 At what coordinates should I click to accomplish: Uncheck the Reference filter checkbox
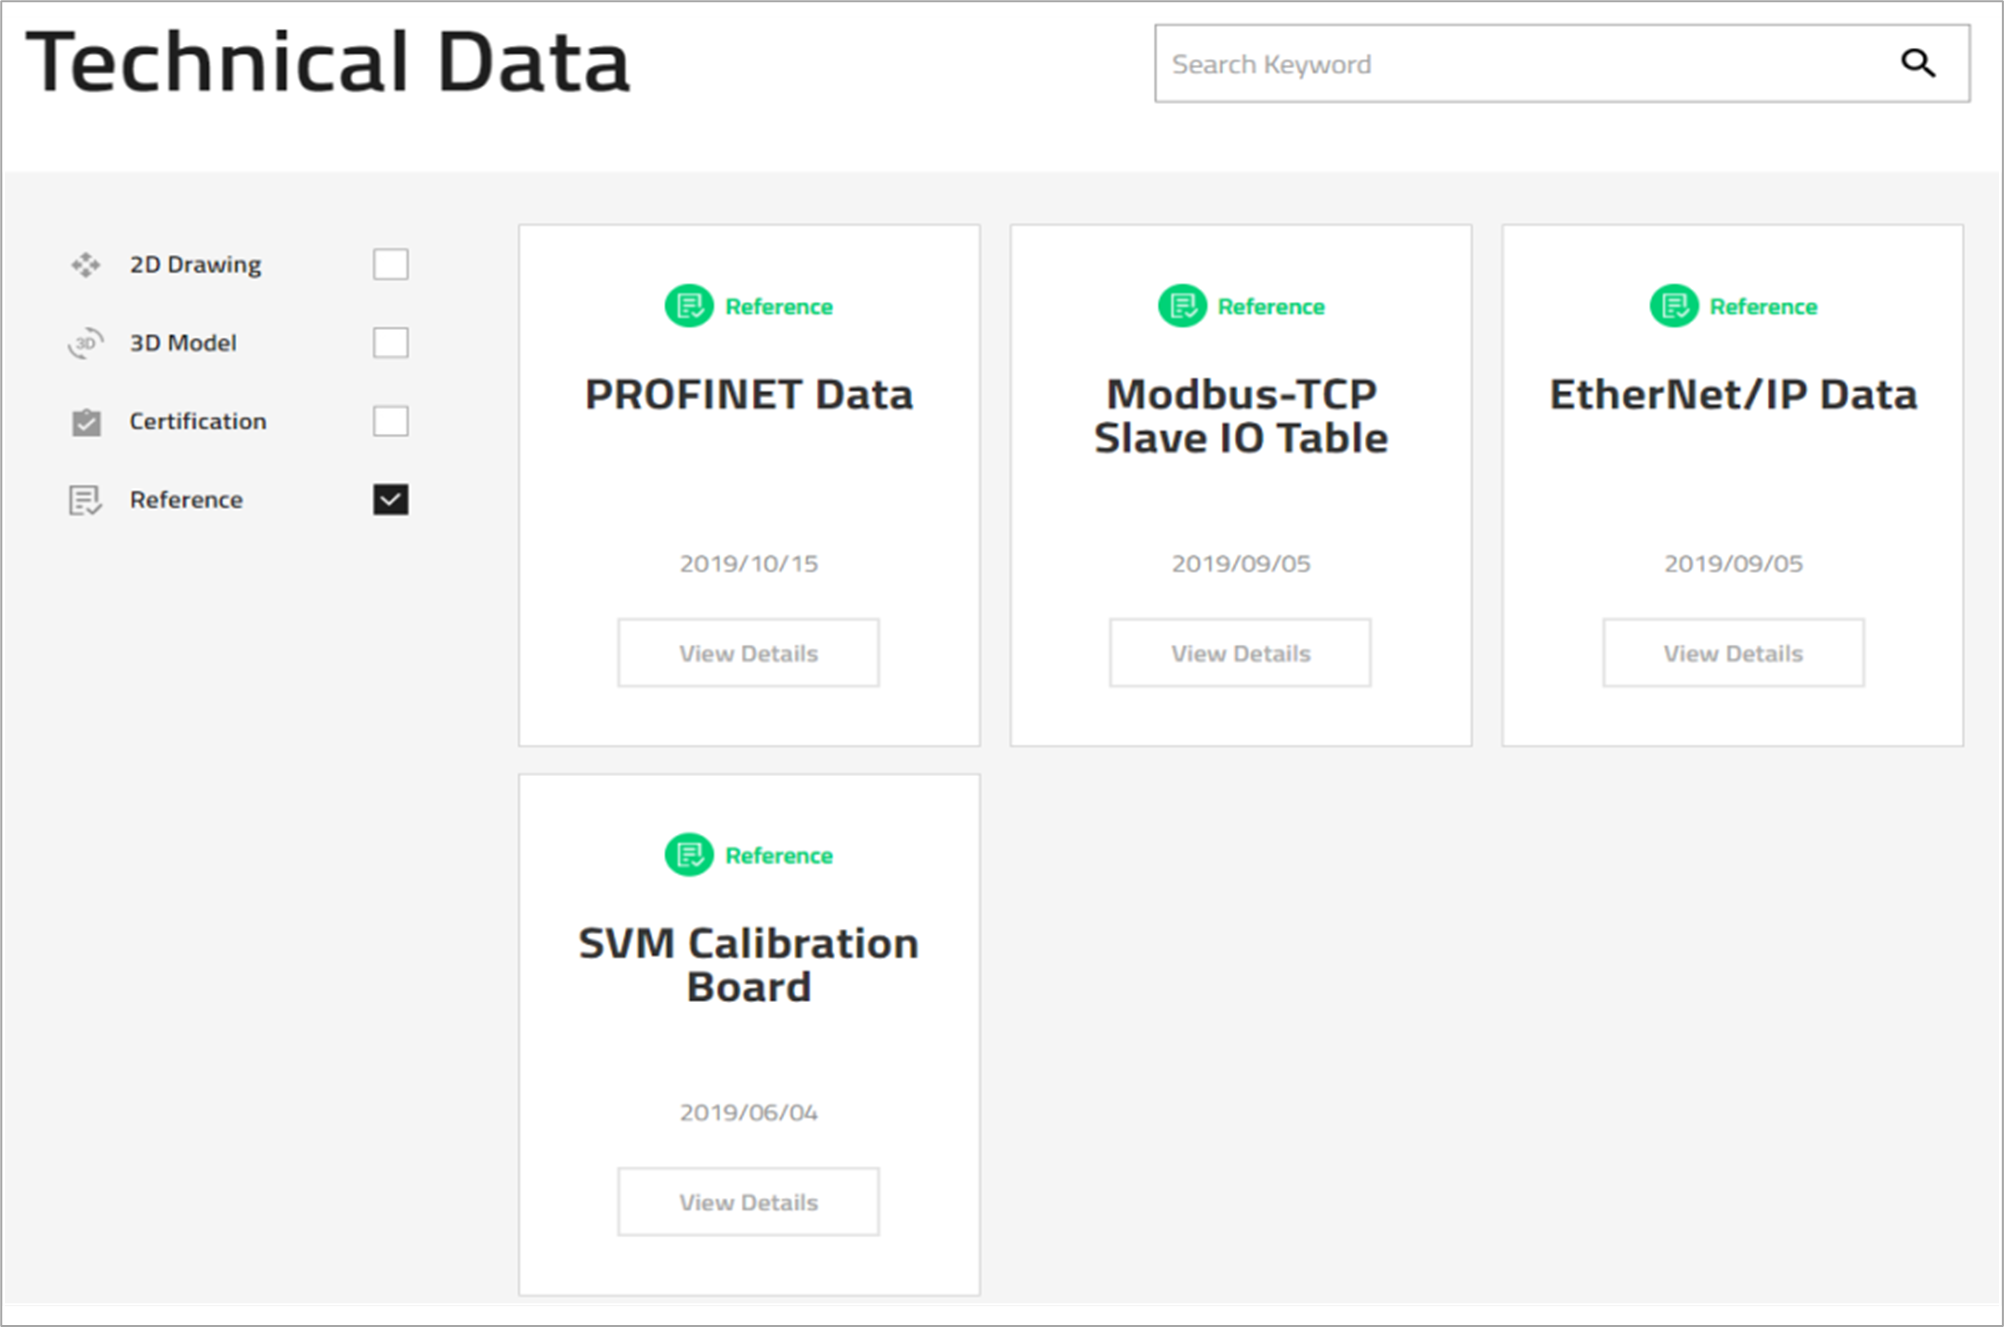[x=390, y=499]
